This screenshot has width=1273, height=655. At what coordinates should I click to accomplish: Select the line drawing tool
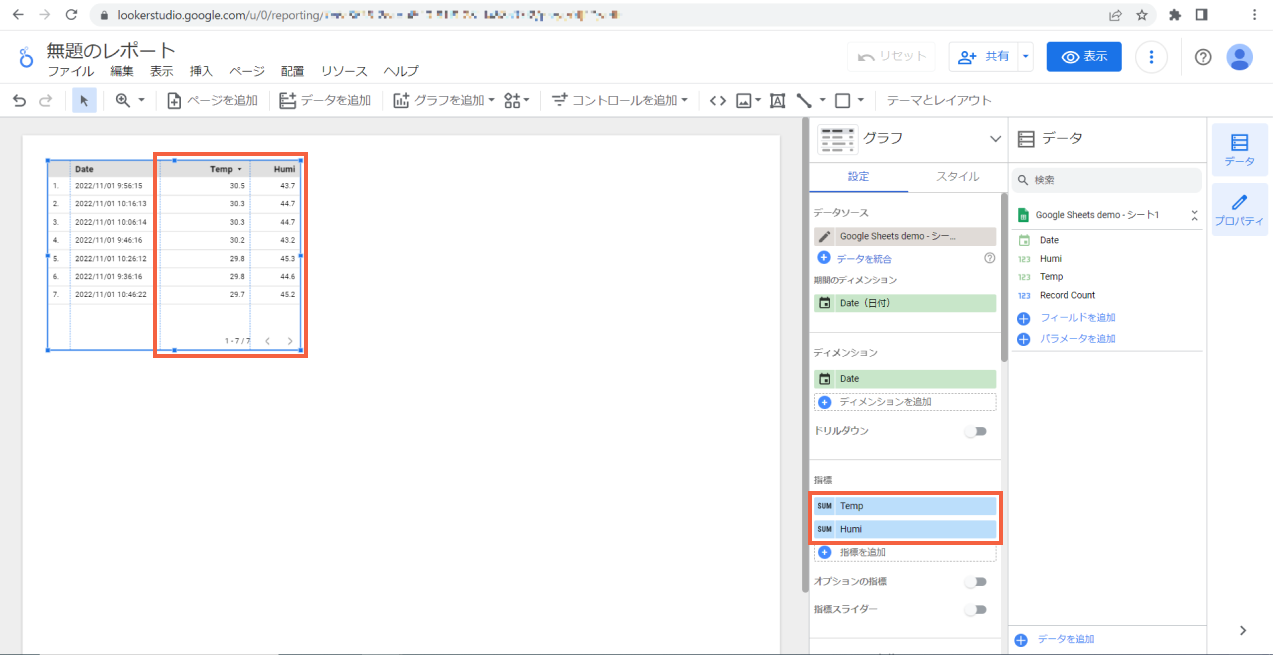coord(803,100)
